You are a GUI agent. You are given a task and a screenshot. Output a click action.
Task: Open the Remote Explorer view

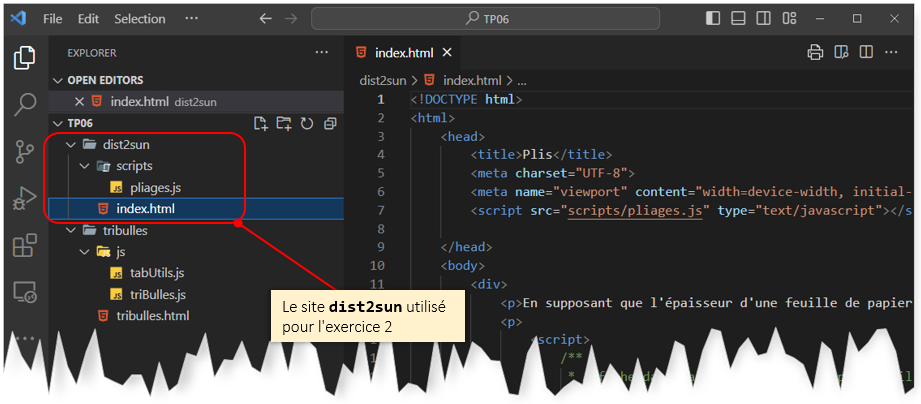[x=25, y=292]
